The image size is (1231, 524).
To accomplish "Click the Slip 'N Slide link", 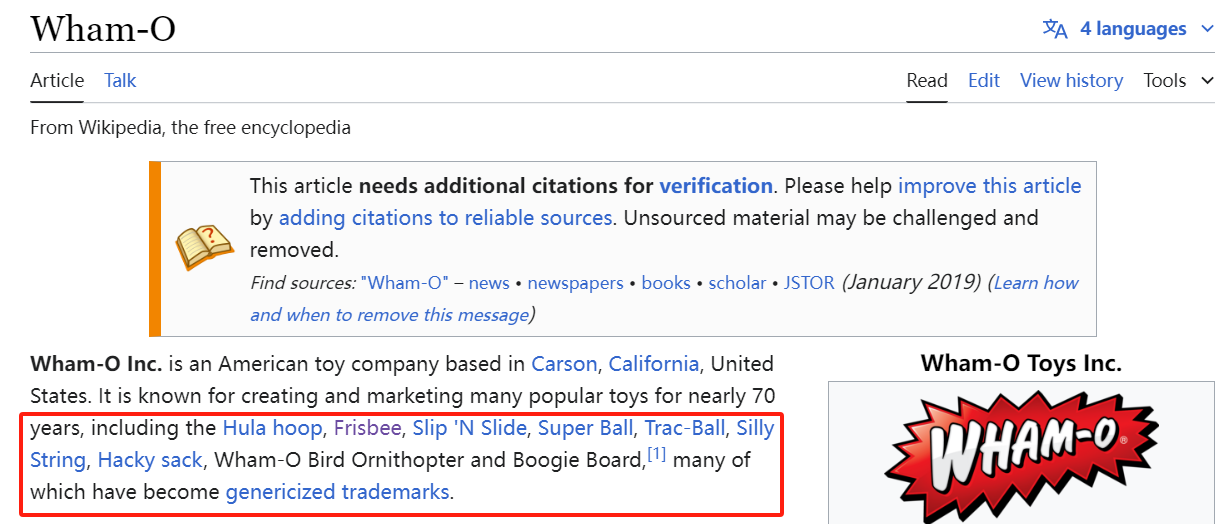I will pos(469,428).
